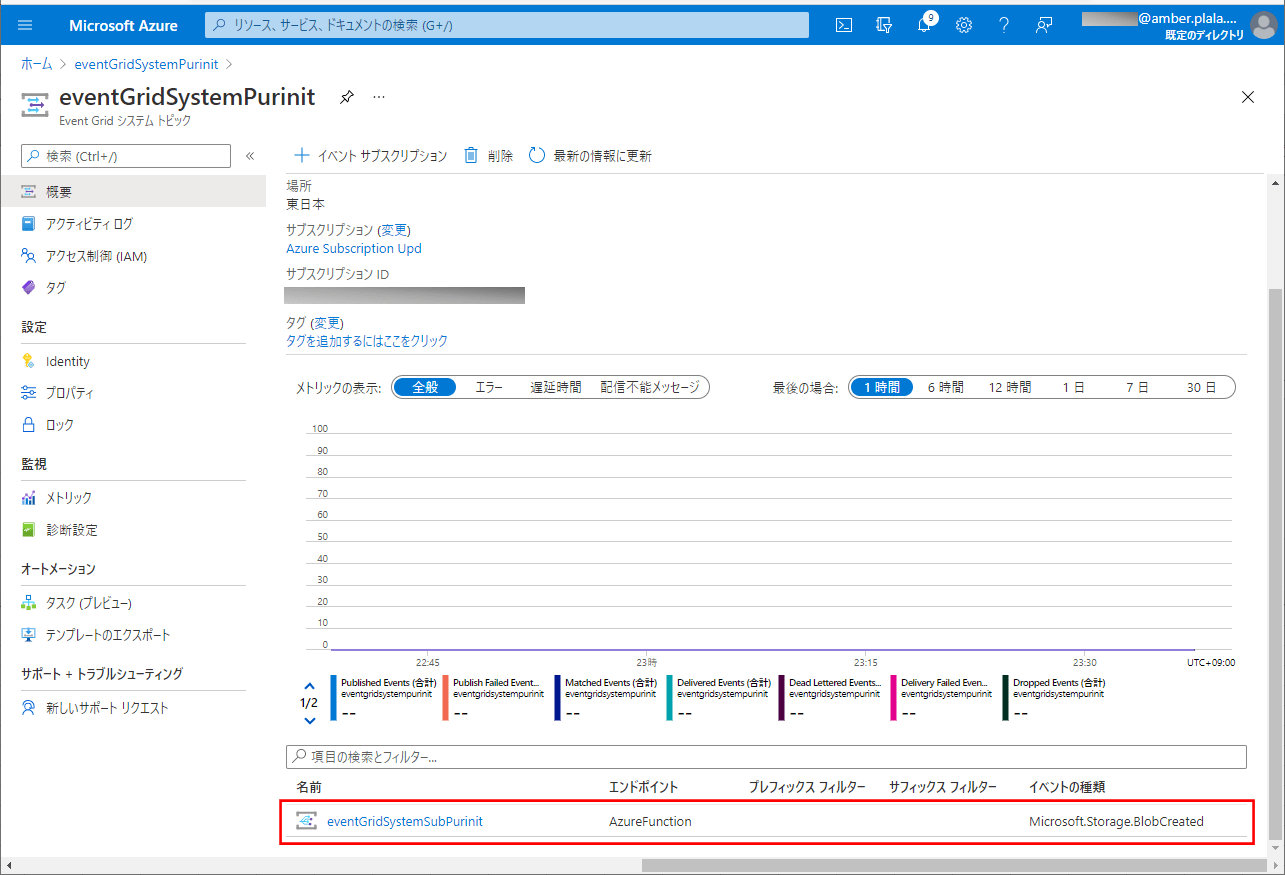Click the 項目の検索とフィルター search field

[766, 757]
